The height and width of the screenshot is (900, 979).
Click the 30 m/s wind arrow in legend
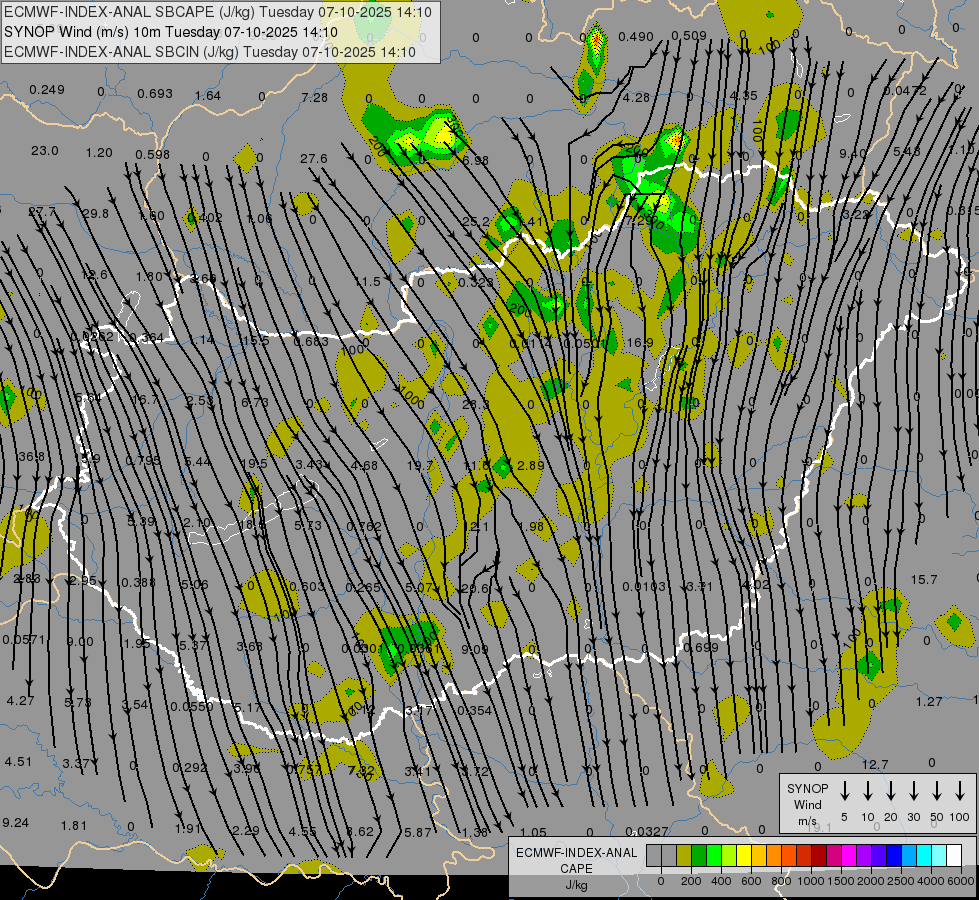pyautogui.click(x=913, y=791)
